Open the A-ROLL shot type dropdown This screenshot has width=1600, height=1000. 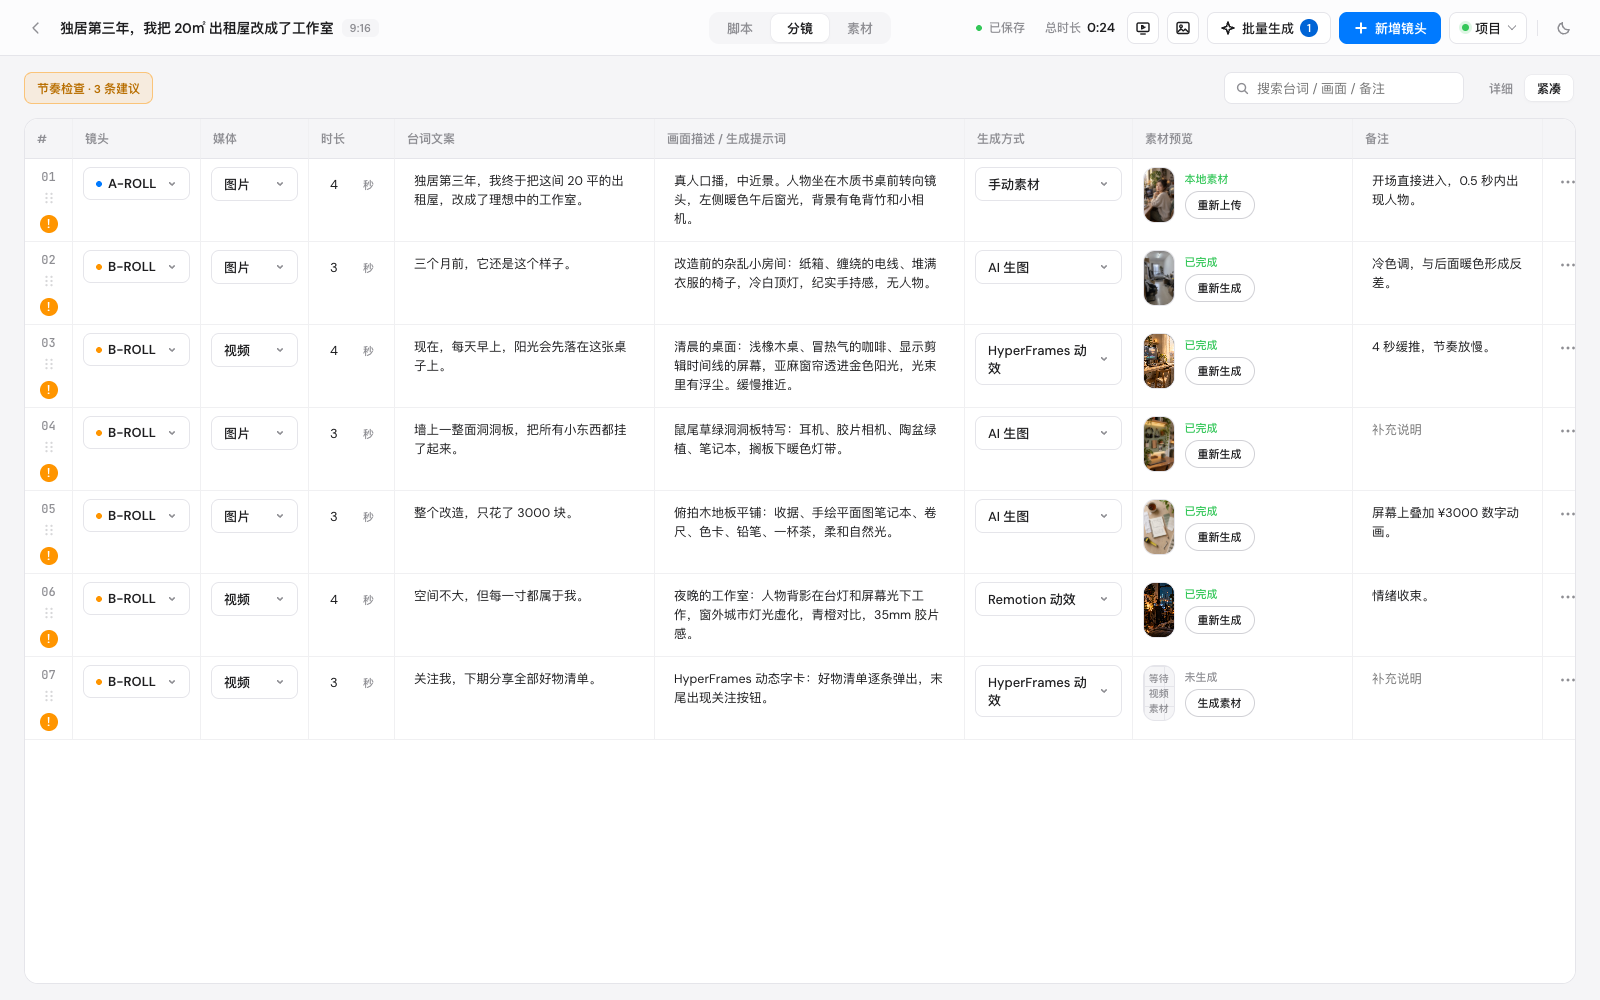(x=136, y=184)
